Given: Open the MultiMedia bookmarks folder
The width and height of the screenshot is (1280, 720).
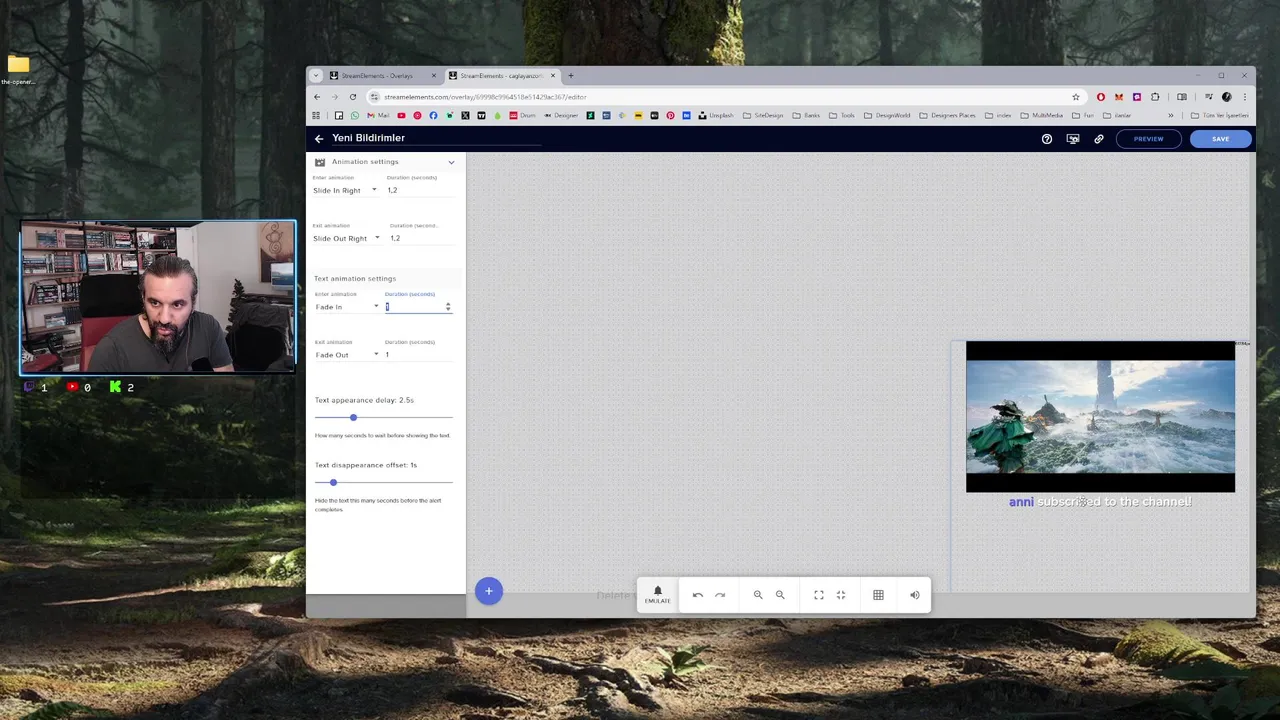Looking at the screenshot, I should [1041, 116].
